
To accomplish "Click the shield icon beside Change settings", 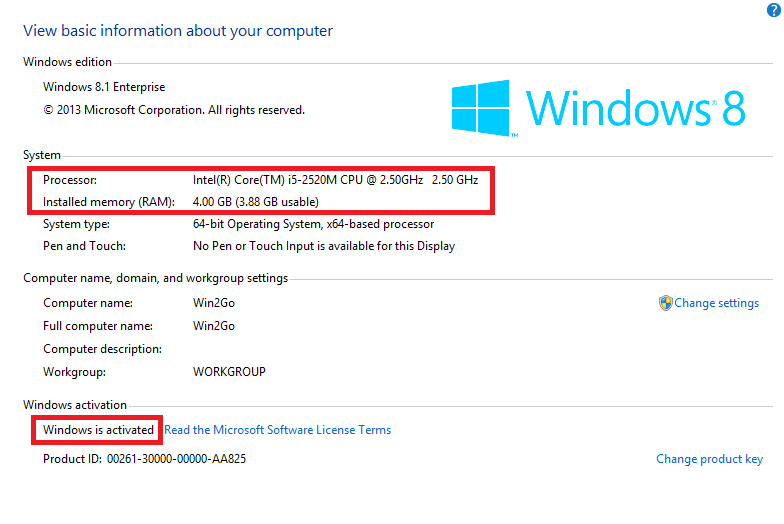I will [666, 303].
